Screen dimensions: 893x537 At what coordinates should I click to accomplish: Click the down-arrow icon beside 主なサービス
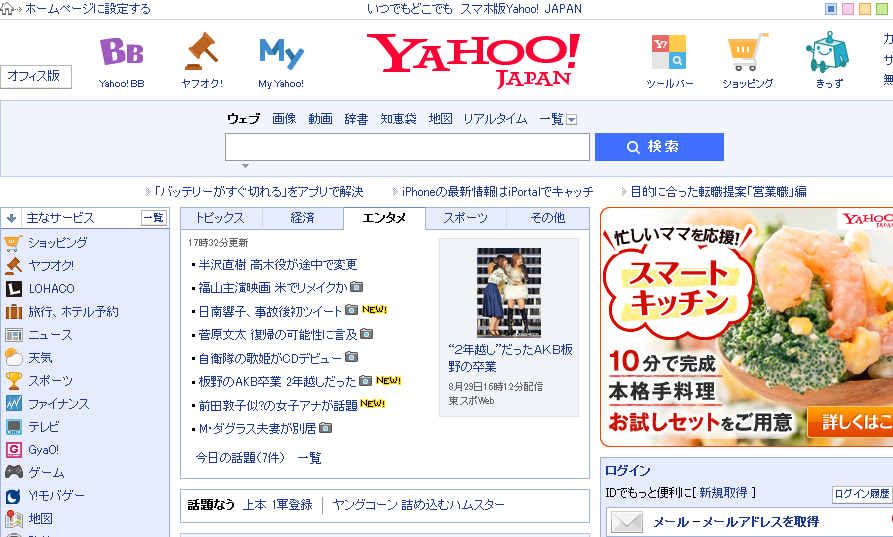[11, 218]
